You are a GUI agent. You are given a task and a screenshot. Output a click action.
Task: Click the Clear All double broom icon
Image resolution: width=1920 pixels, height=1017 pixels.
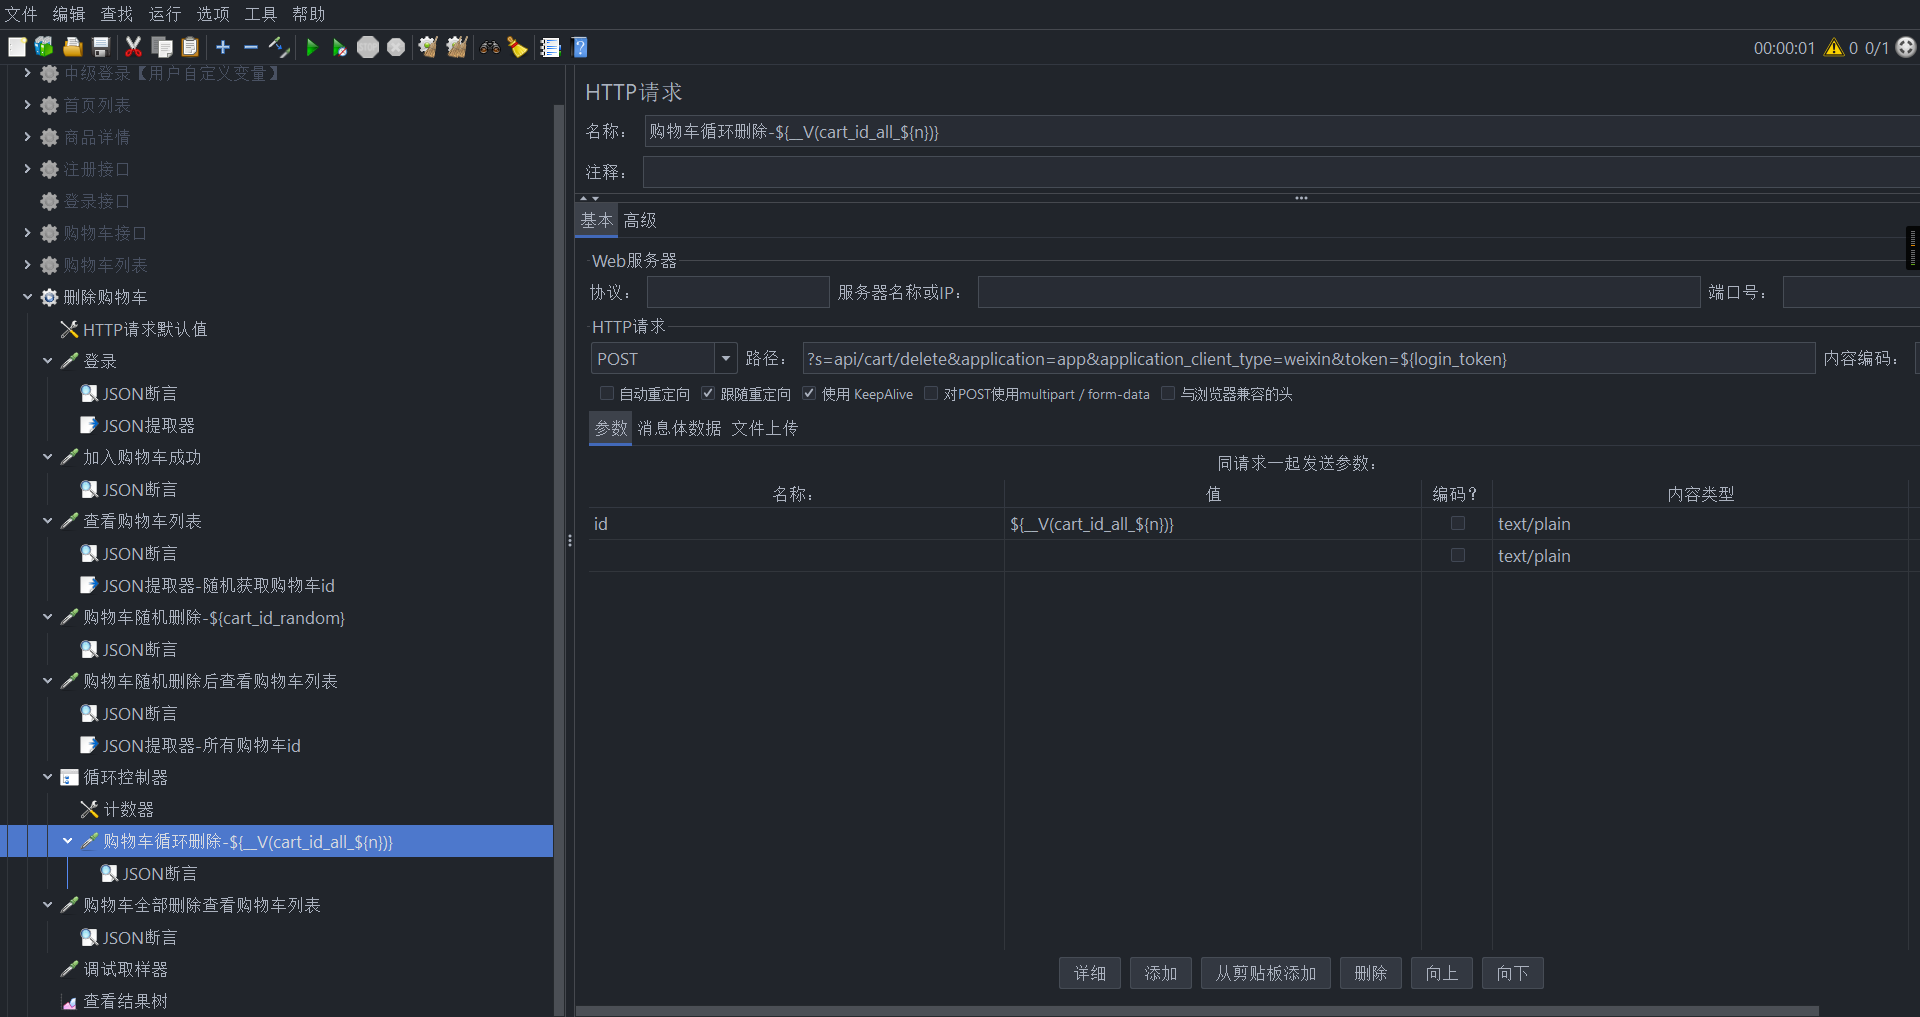pos(457,47)
